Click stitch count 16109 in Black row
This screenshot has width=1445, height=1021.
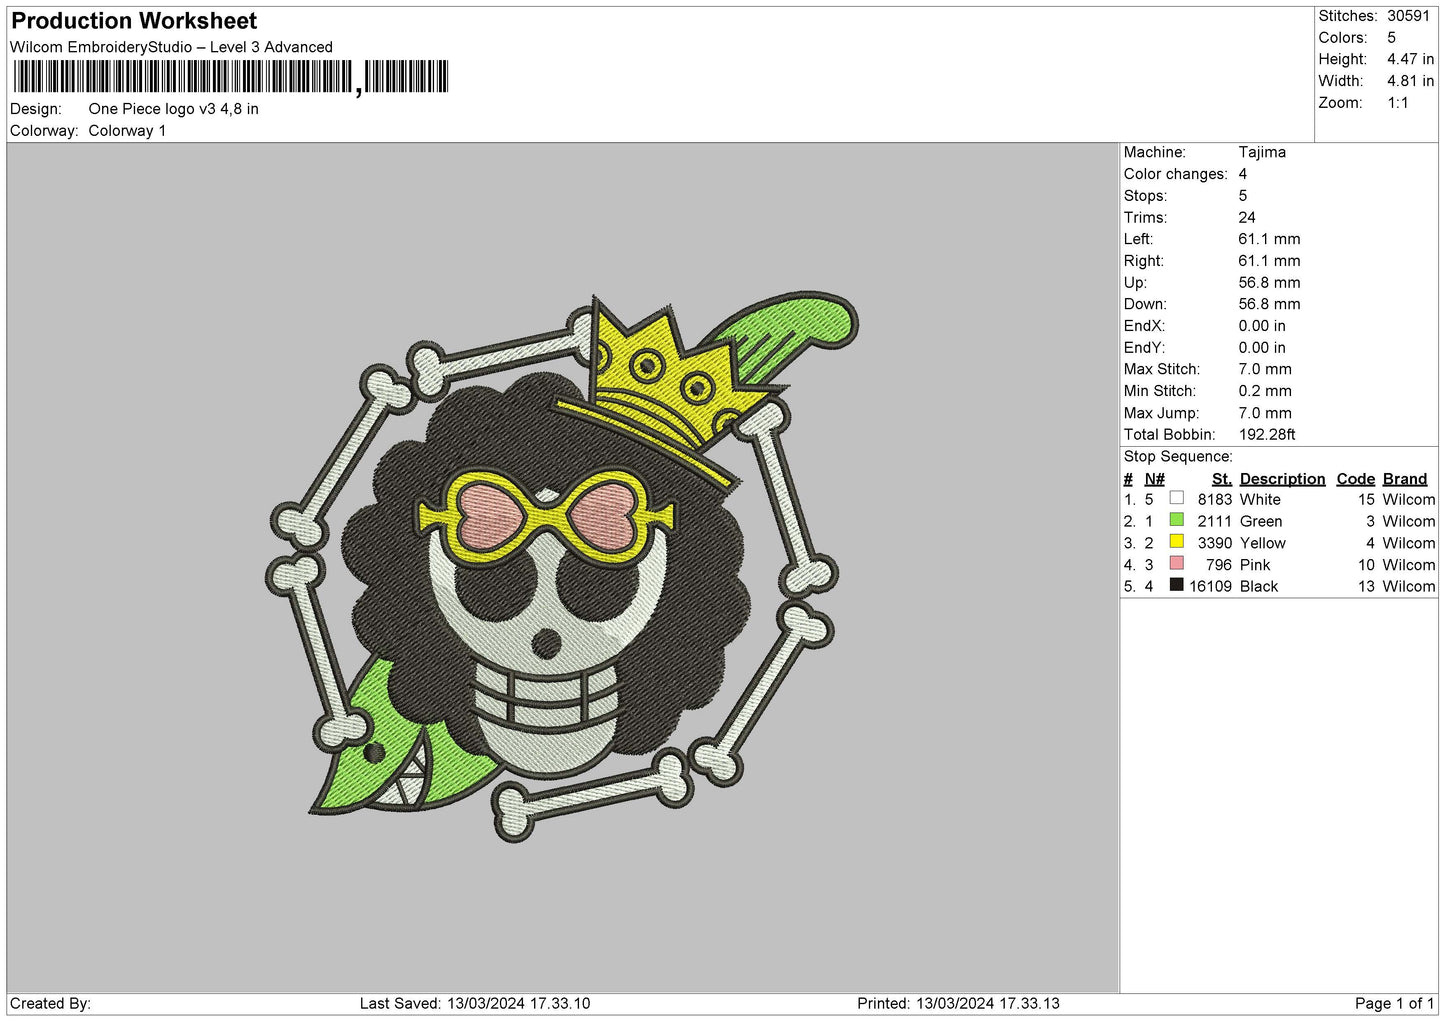click(x=1211, y=587)
